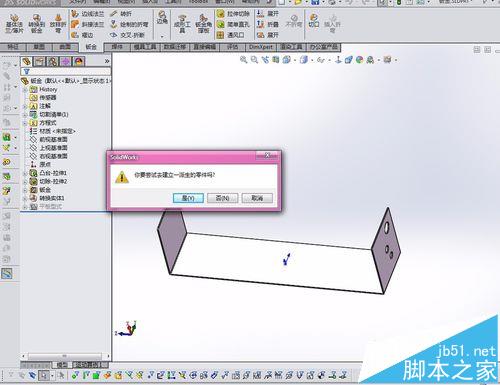Image resolution: width=500 pixels, height=385 pixels.
Task: Click the Rip (切口) tool
Action: pyautogui.click(x=313, y=20)
